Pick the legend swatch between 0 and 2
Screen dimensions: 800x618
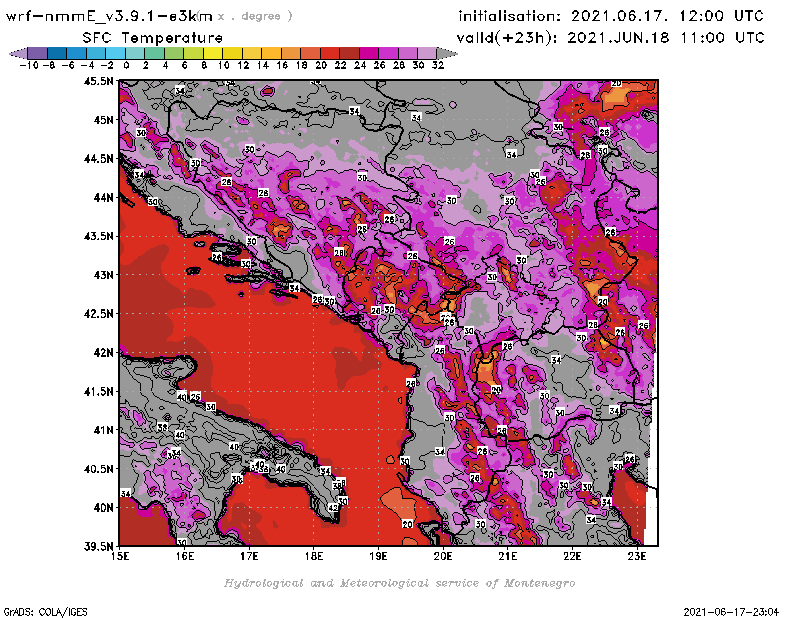[x=135, y=53]
